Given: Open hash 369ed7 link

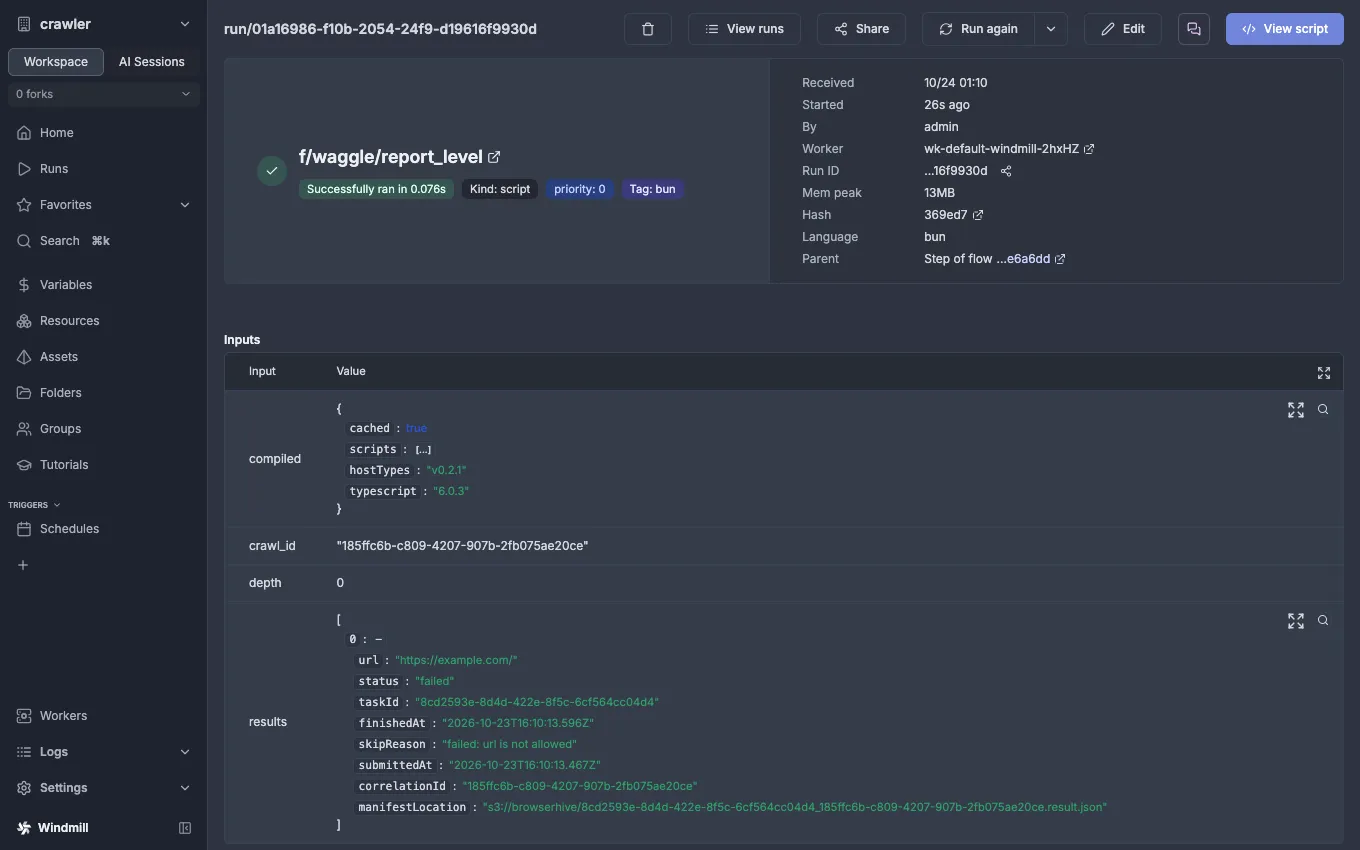Looking at the screenshot, I should coord(978,215).
